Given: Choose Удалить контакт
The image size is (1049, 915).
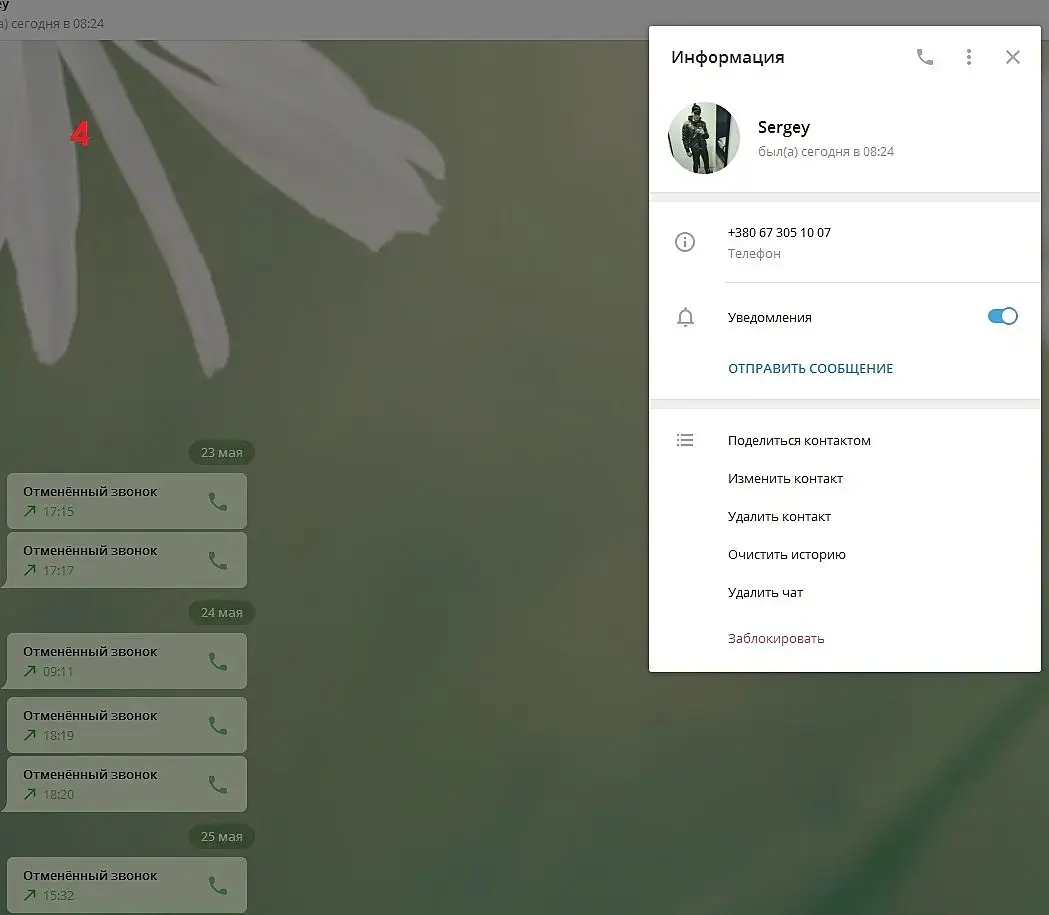Looking at the screenshot, I should 779,517.
